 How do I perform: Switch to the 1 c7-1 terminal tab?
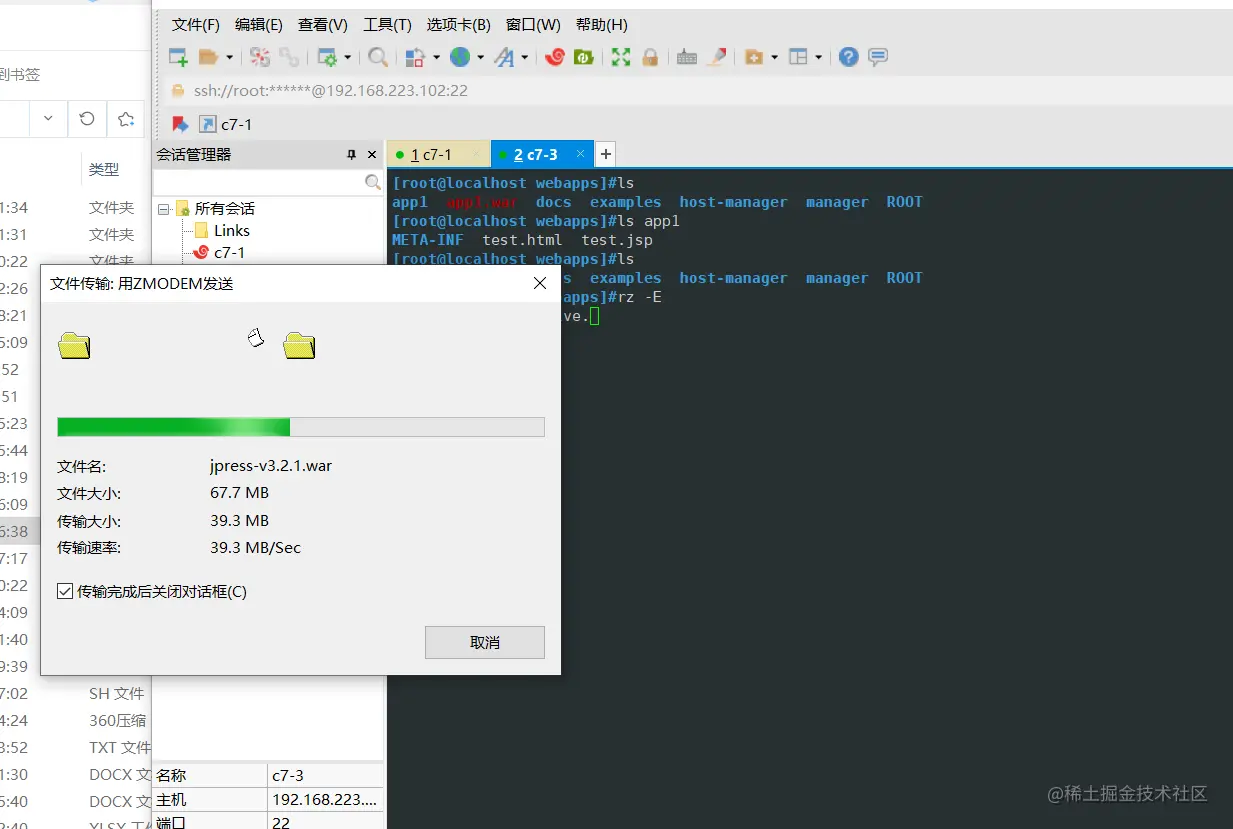(438, 154)
